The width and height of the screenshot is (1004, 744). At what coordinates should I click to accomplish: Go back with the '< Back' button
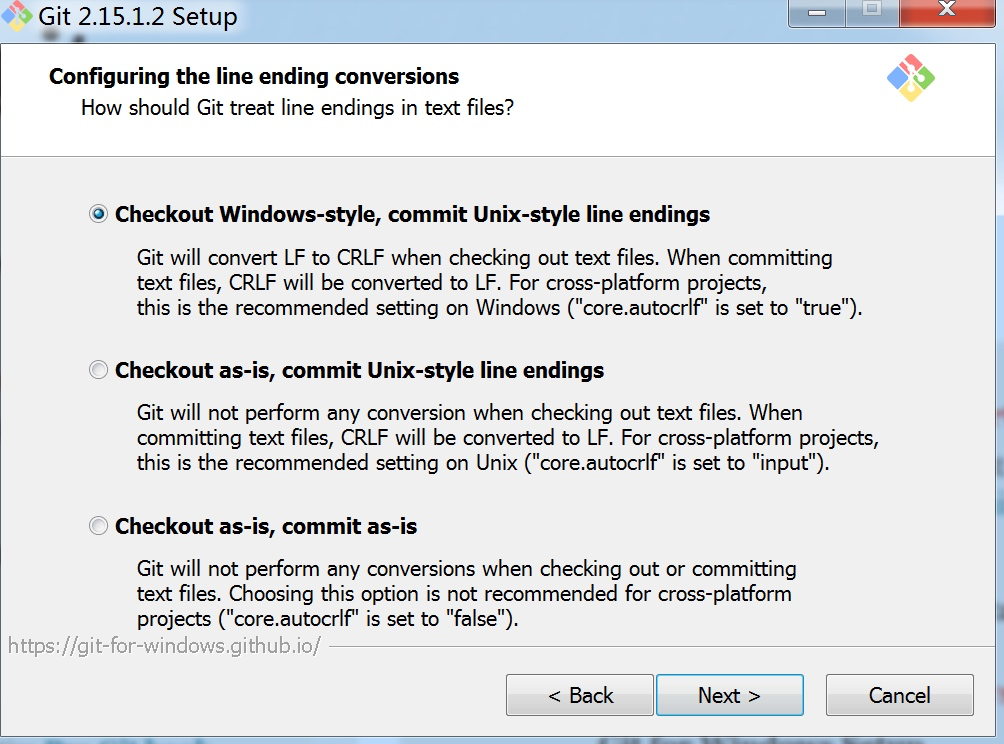pyautogui.click(x=580, y=695)
